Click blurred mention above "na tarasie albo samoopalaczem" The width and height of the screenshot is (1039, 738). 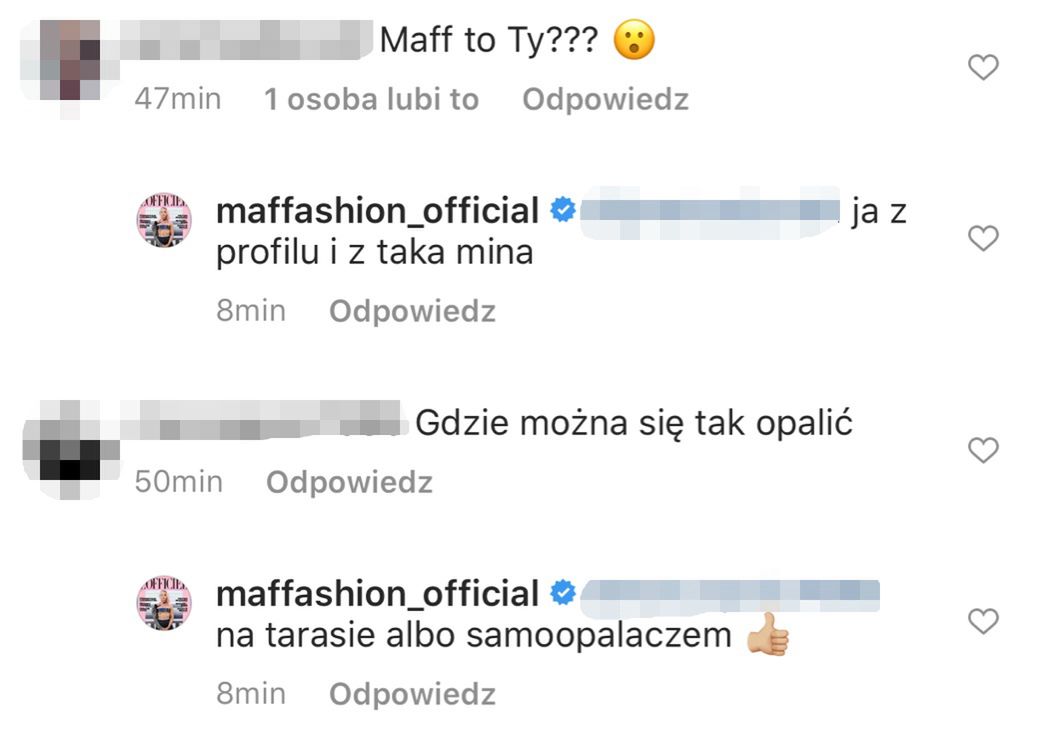click(x=730, y=594)
